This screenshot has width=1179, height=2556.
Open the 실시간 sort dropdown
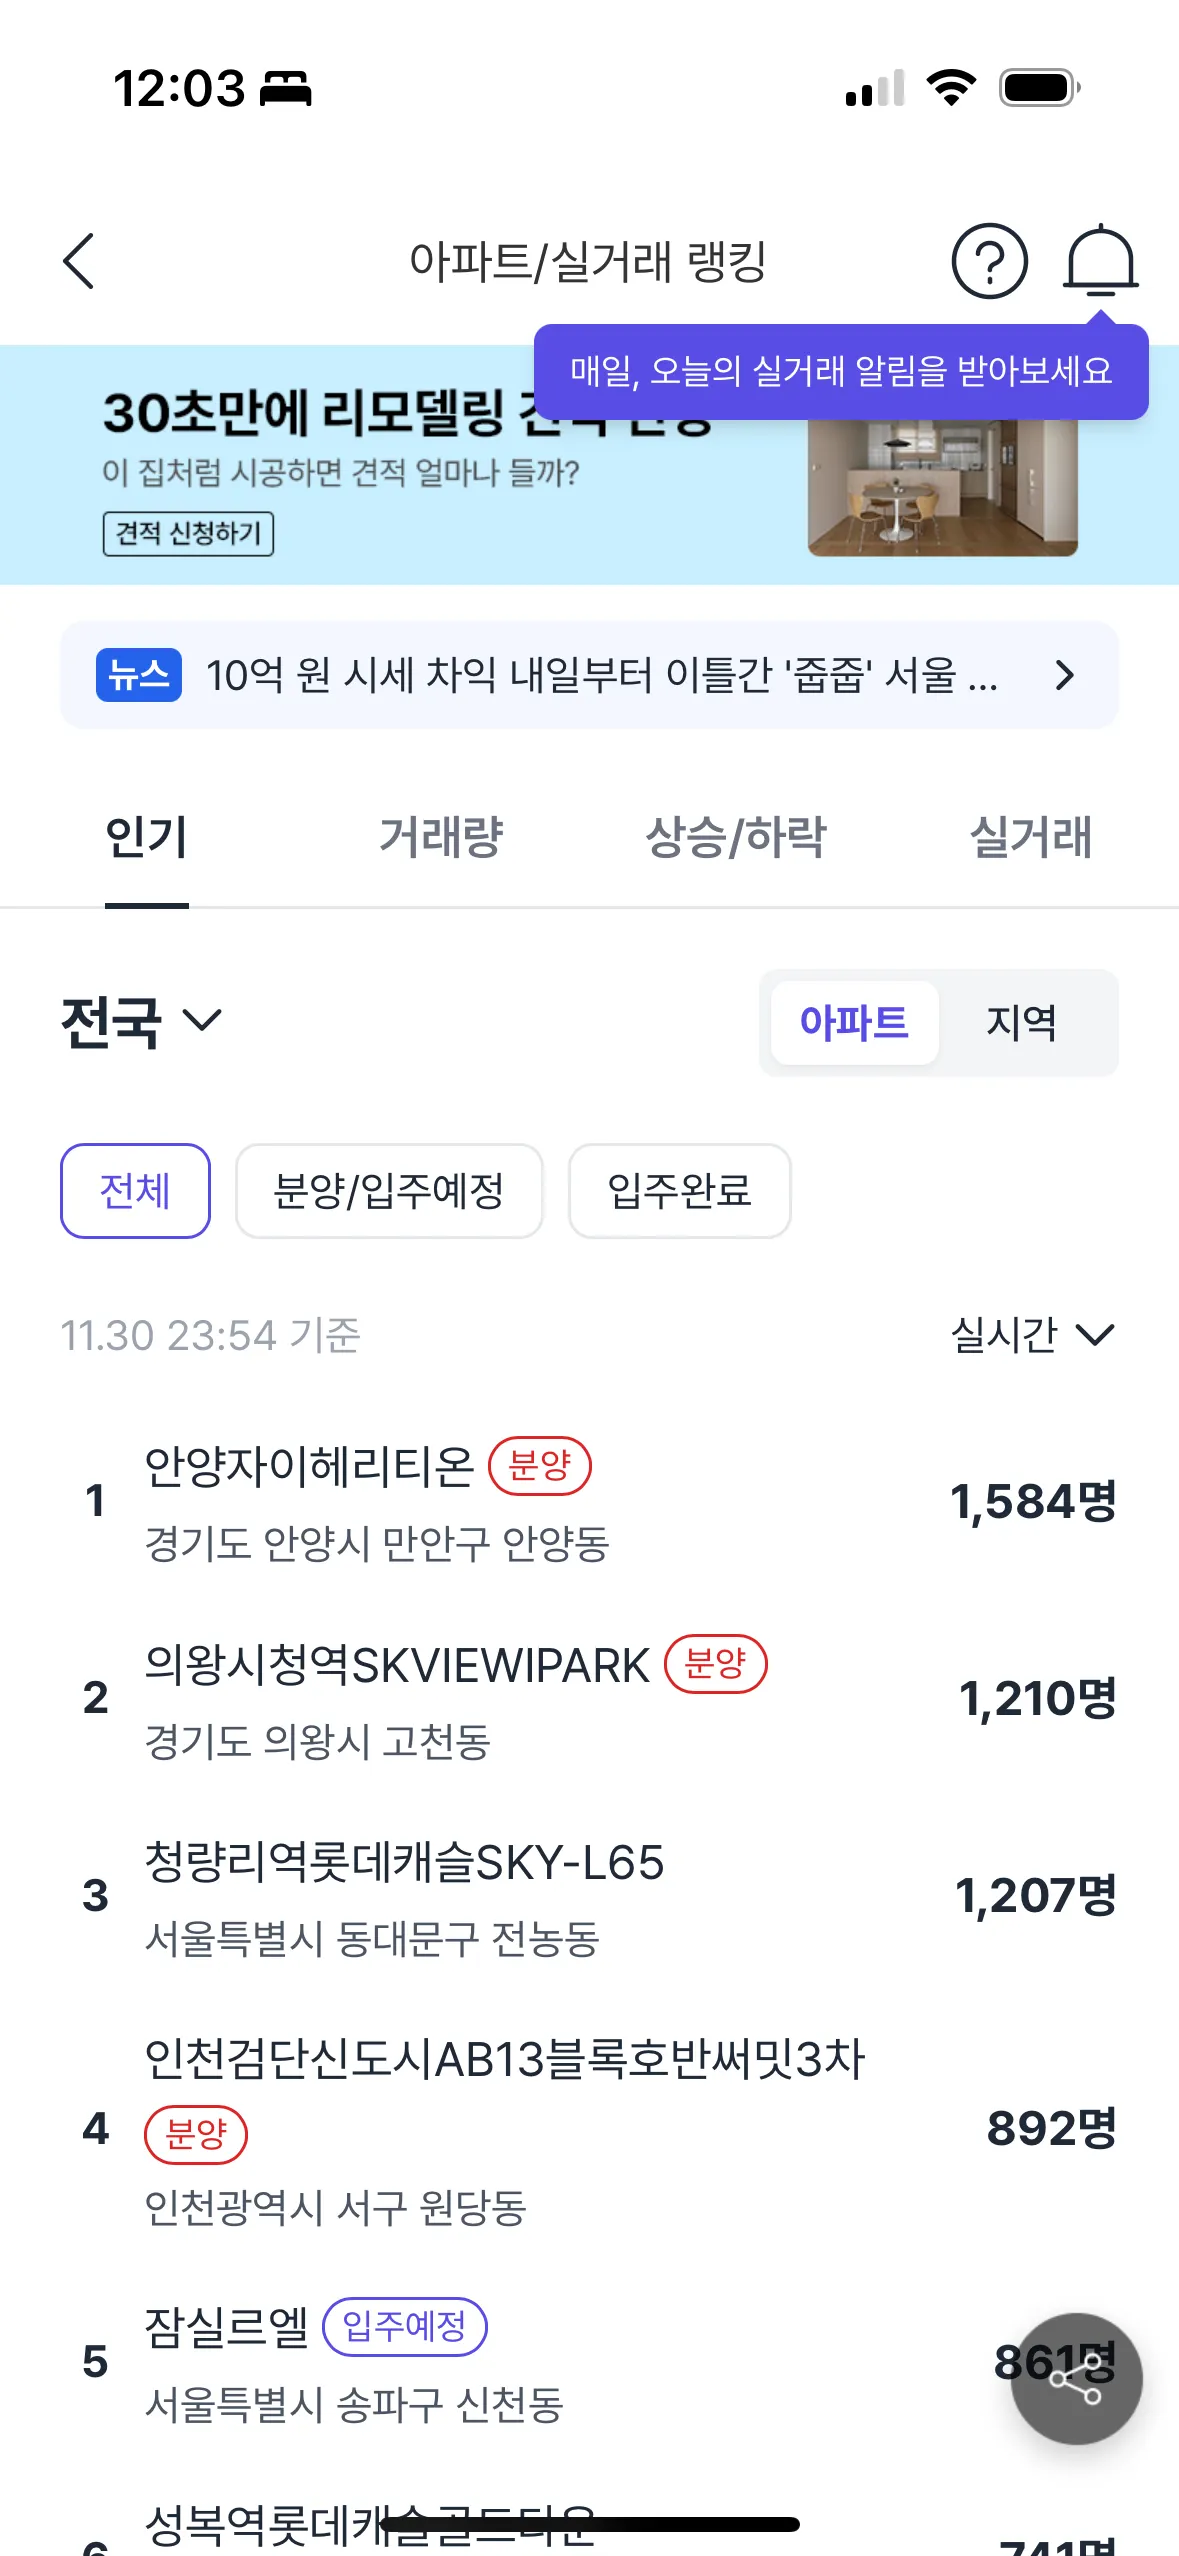point(1032,1335)
